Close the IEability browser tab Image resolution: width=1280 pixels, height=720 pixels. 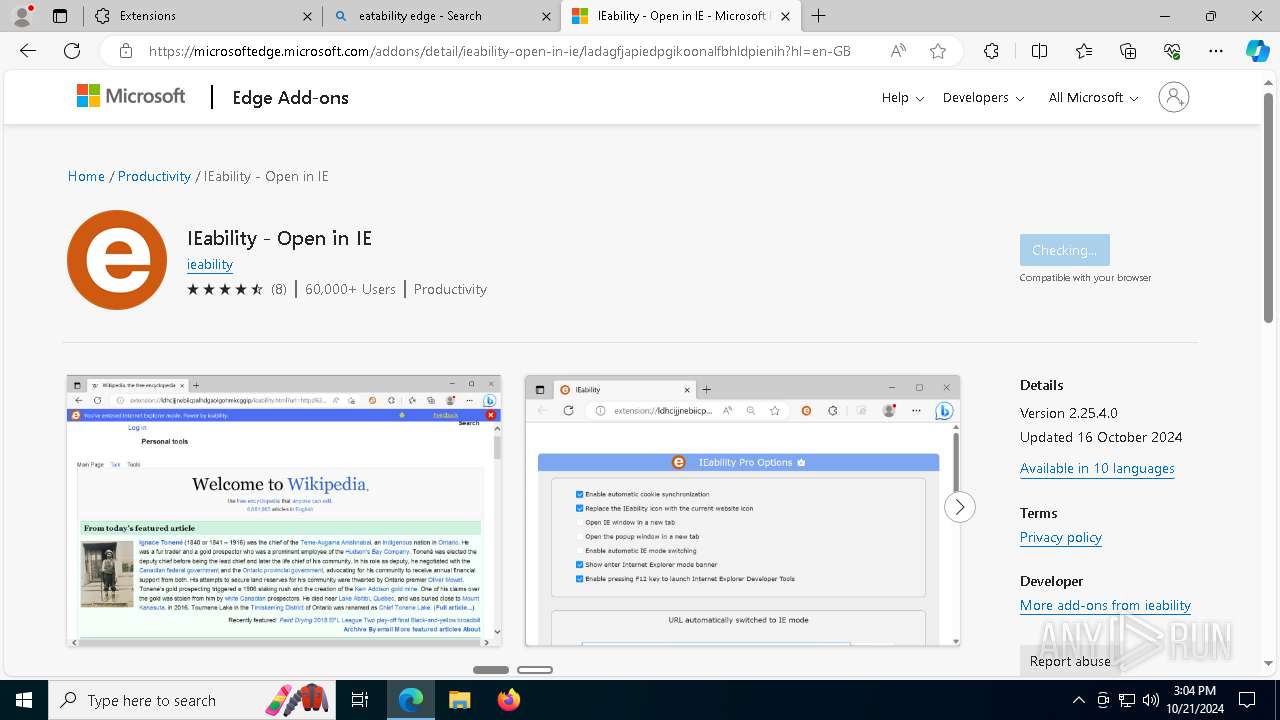(785, 16)
